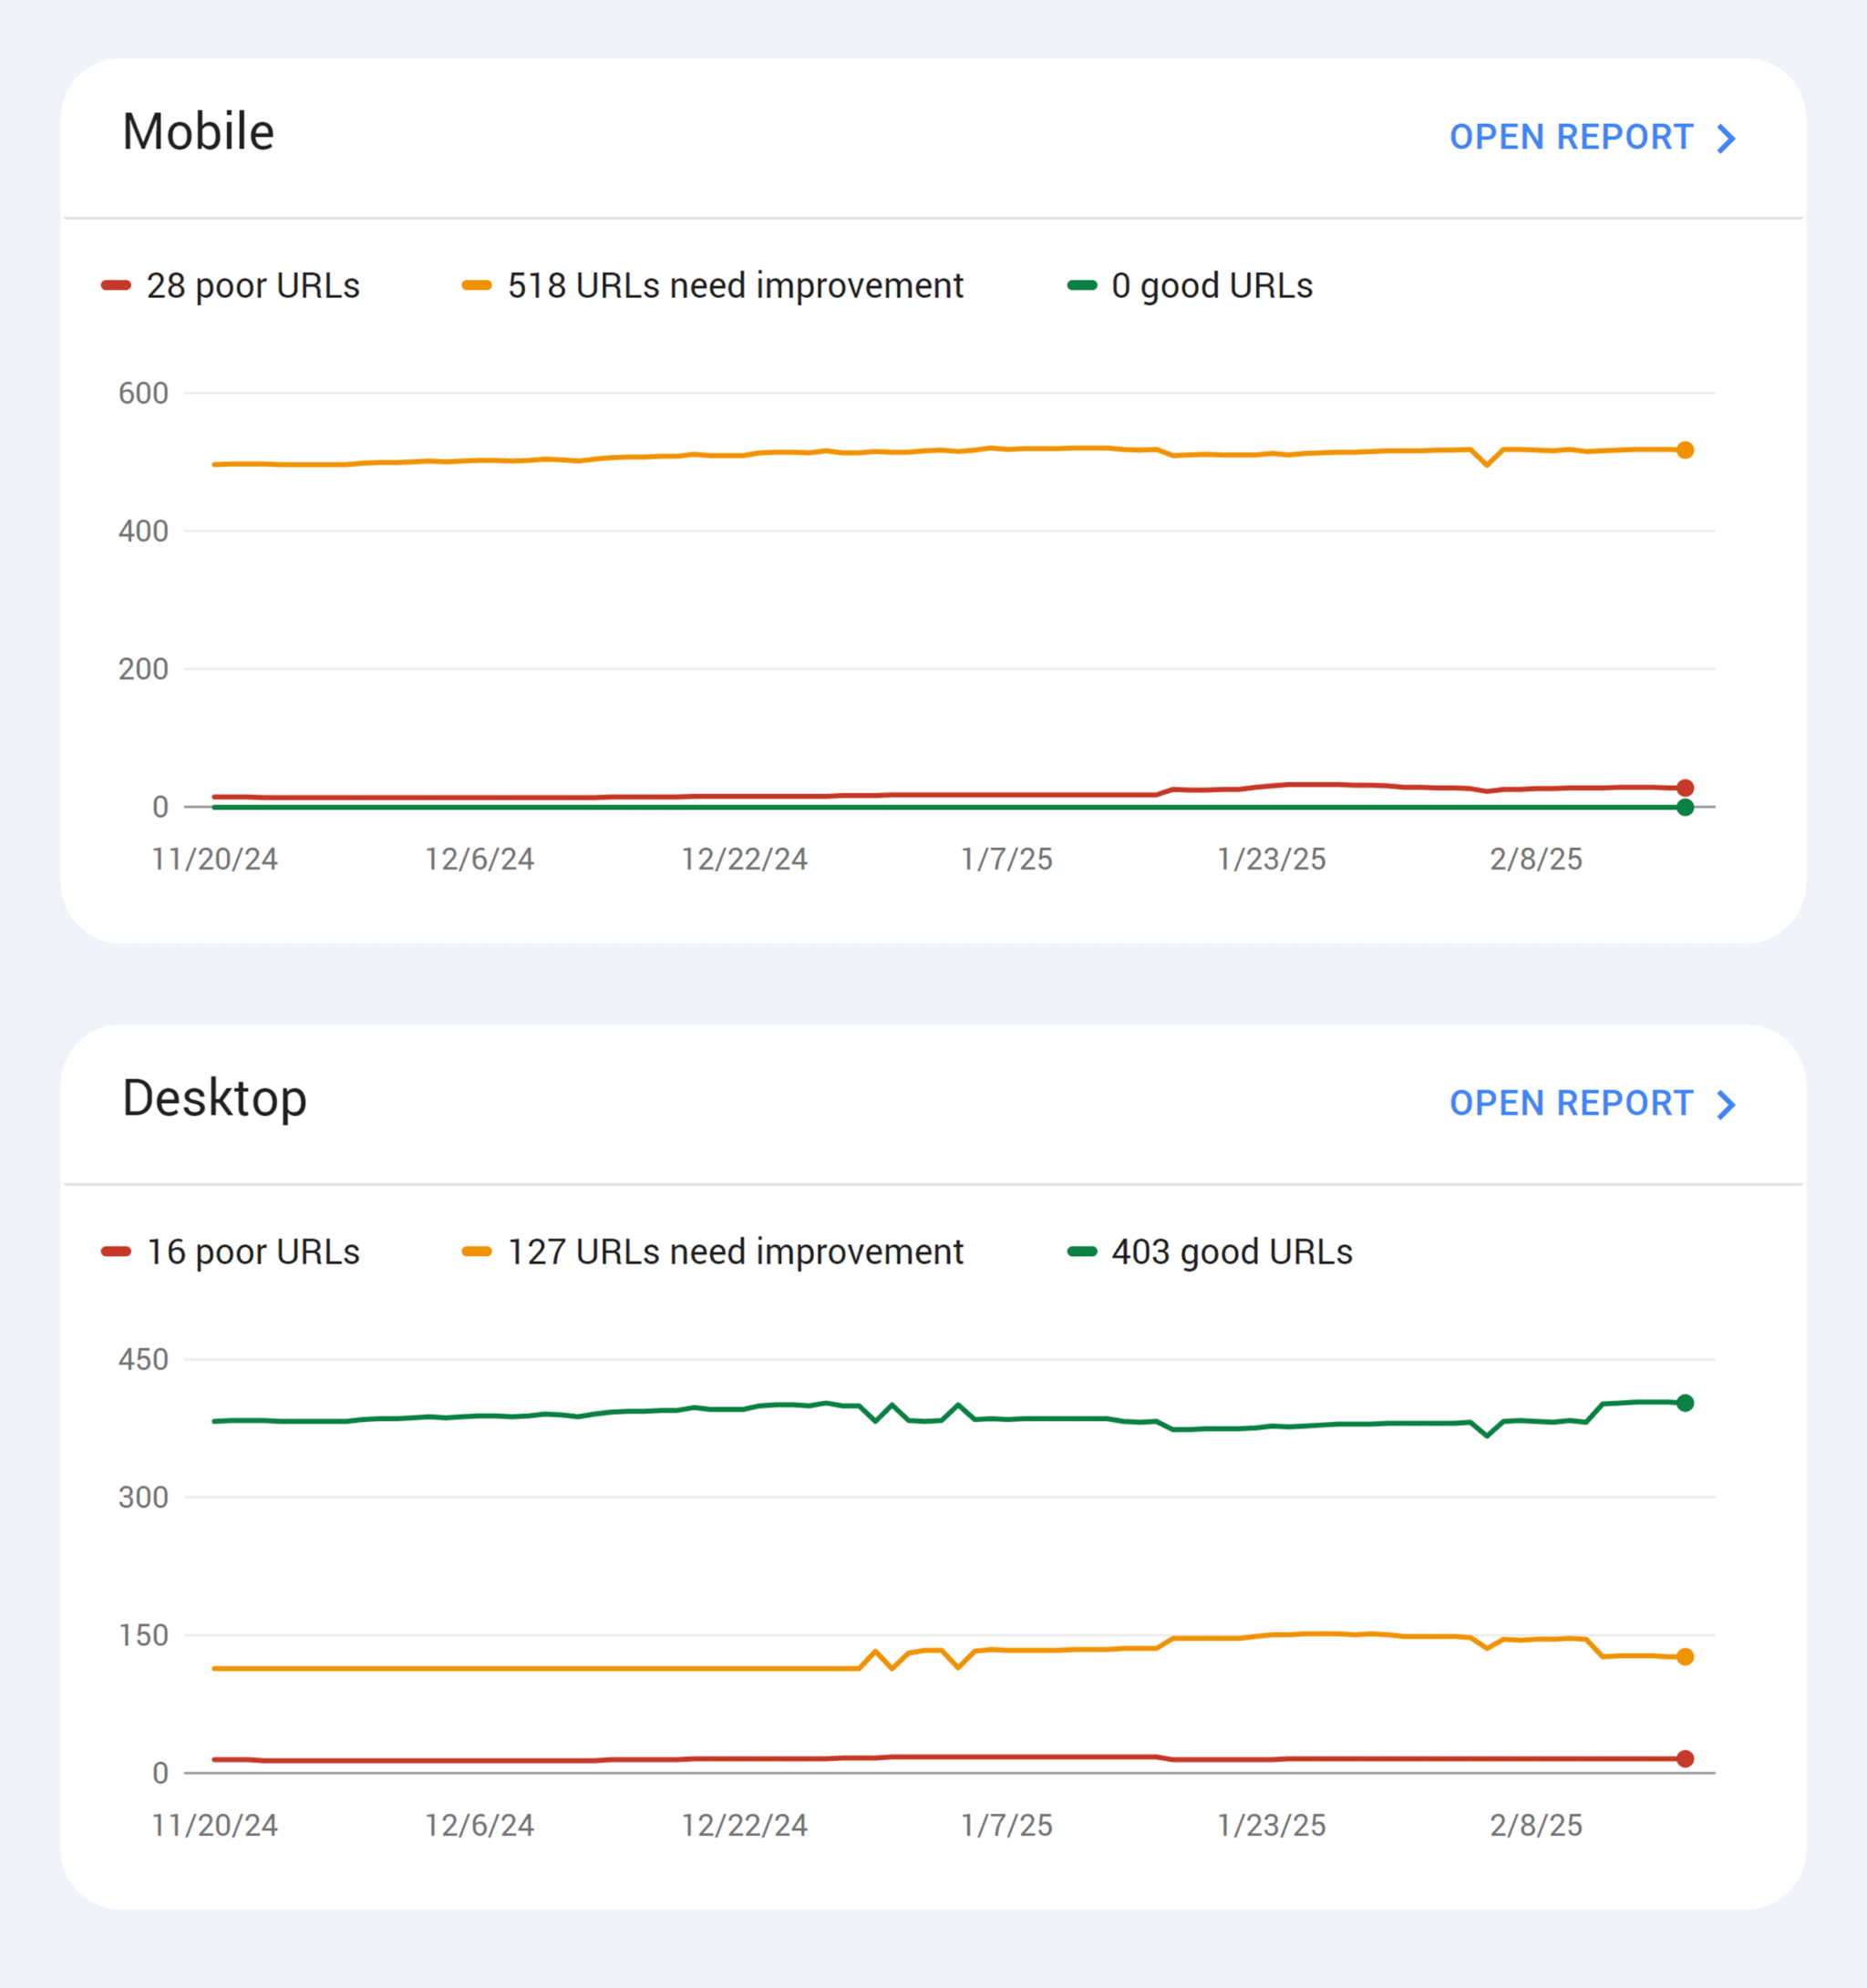
Task: Click the 600 y-axis label on Mobile chart
Action: [143, 393]
